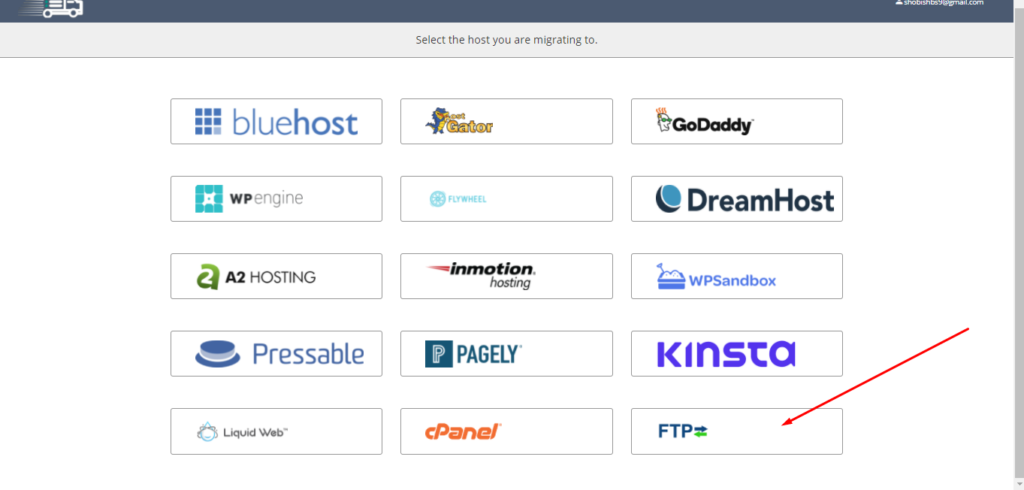Select the FTP migration option

point(737,431)
